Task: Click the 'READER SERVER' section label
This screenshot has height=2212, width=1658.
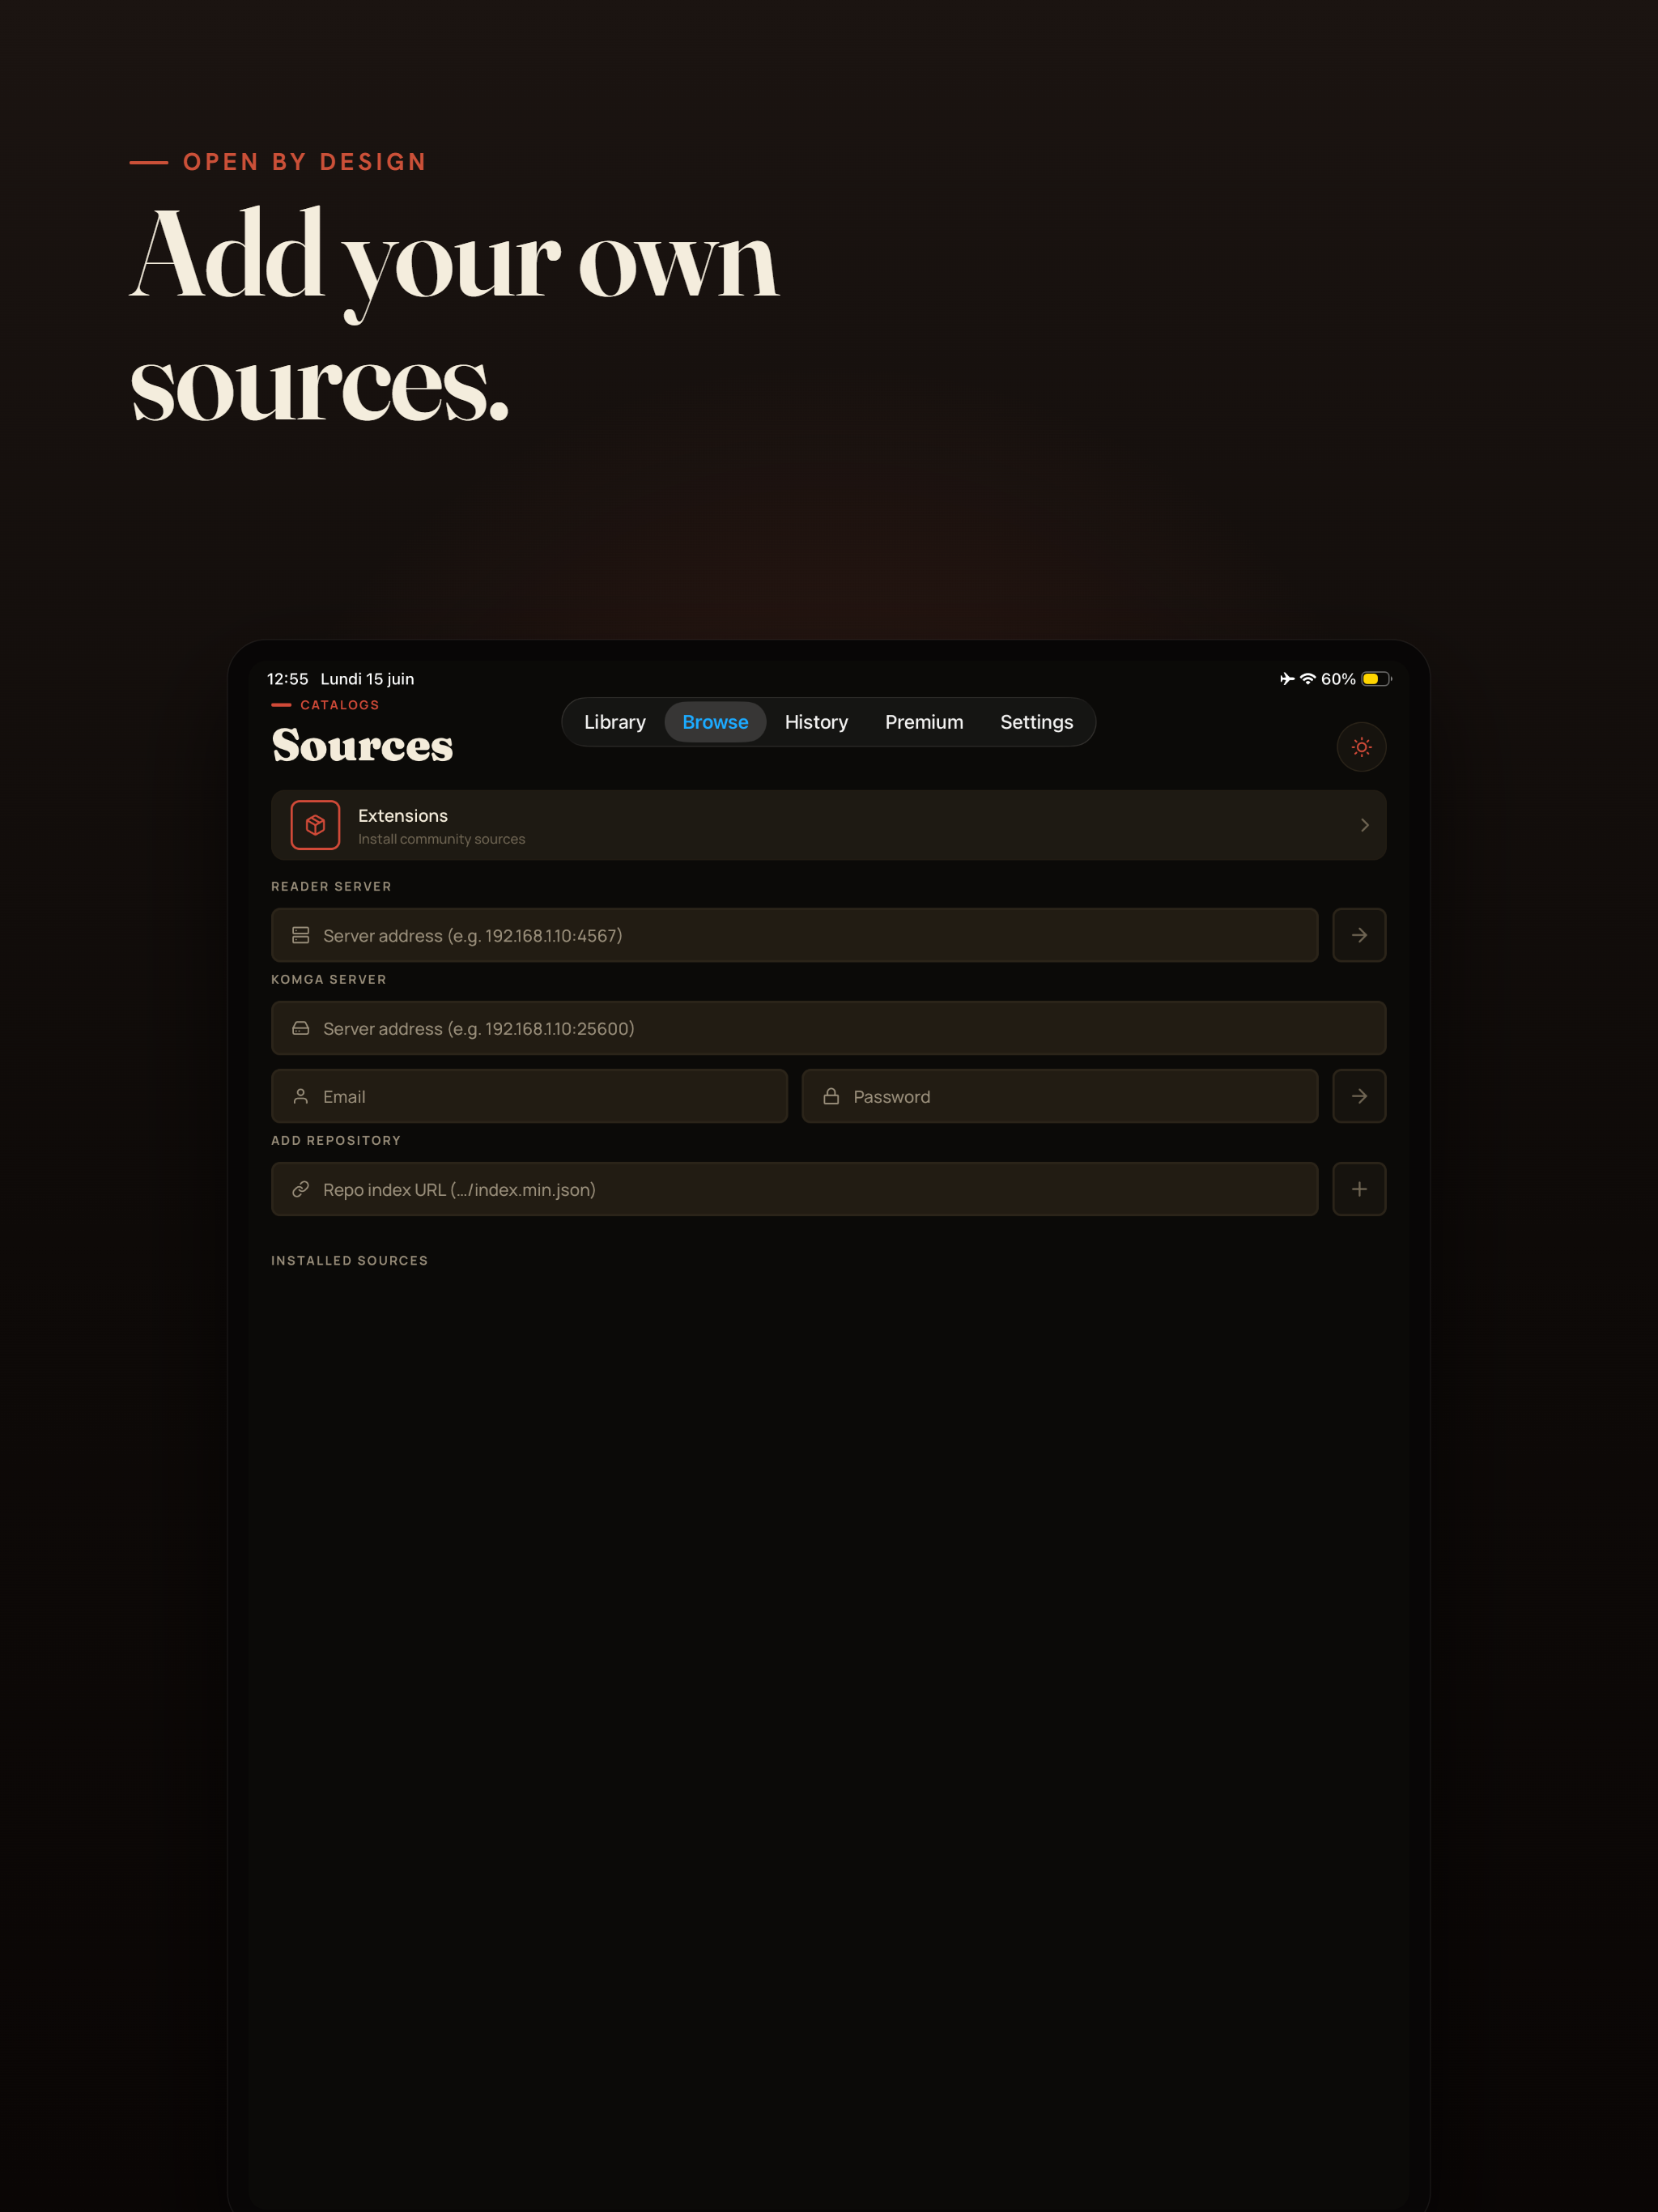Action: [x=331, y=886]
